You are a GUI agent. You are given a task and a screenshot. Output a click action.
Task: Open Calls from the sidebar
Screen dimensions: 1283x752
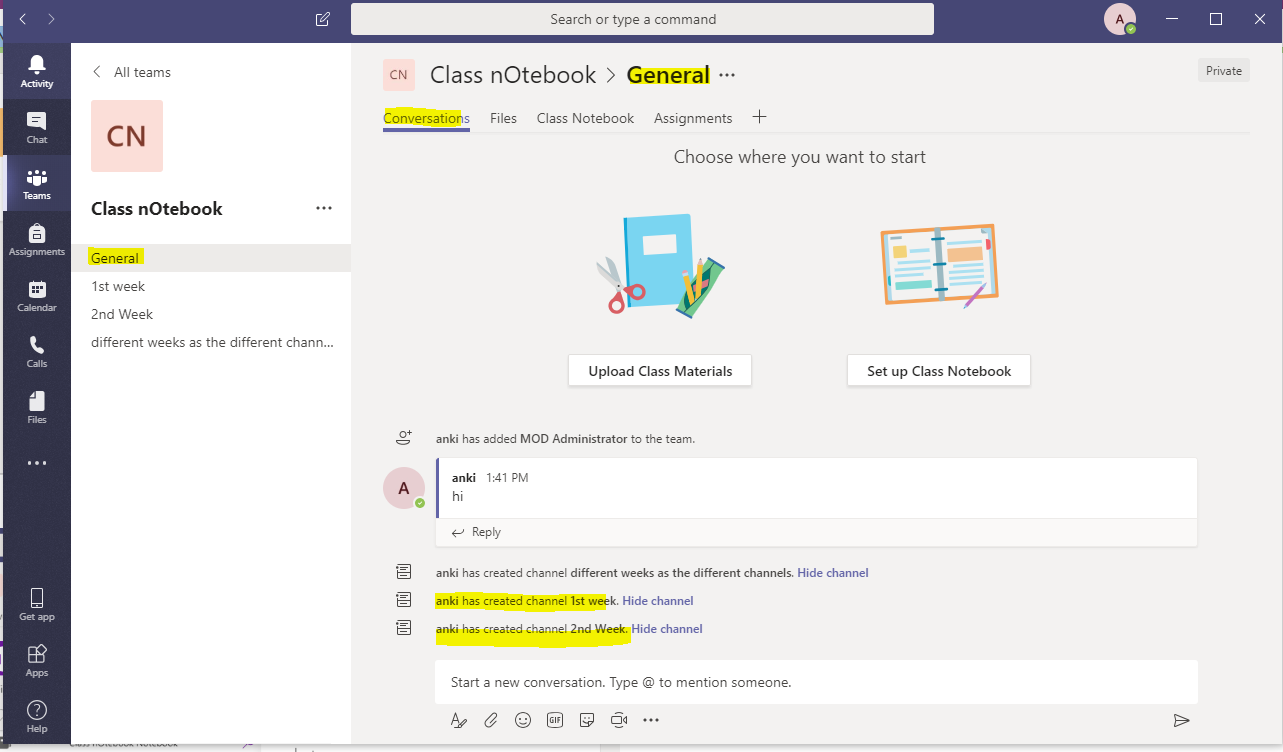click(37, 351)
